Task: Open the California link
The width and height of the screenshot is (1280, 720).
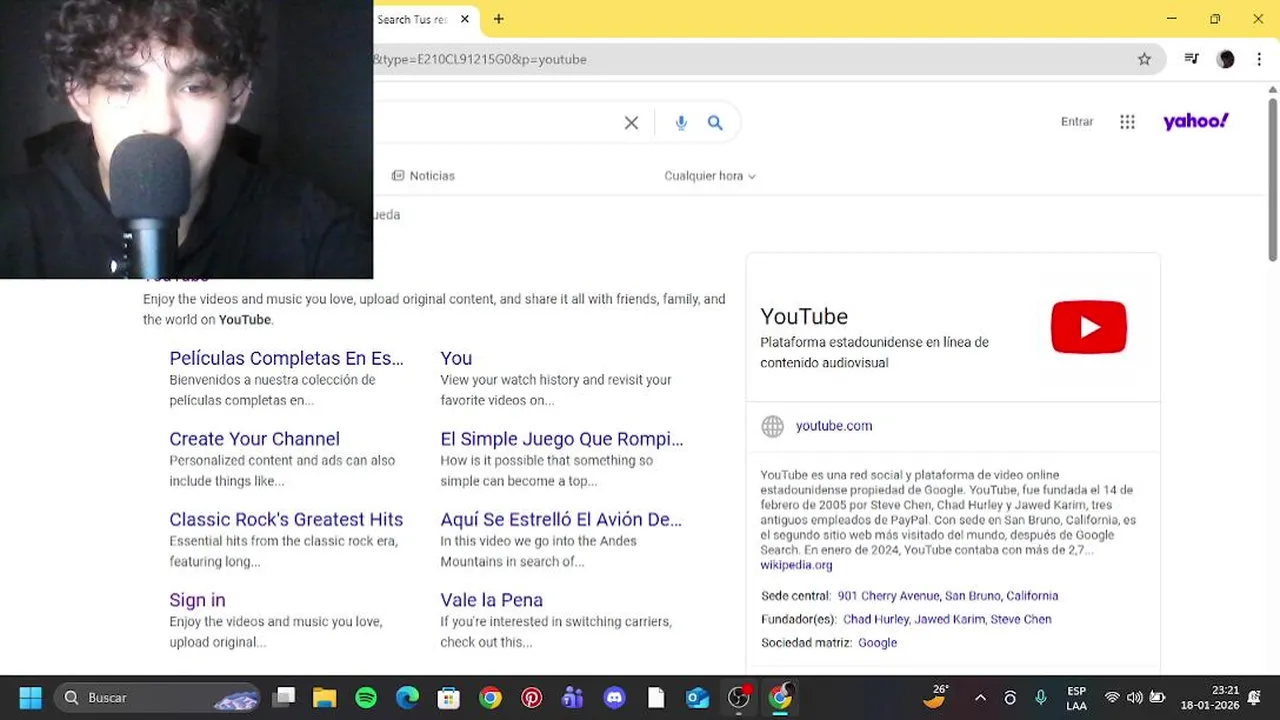Action: [1032, 596]
